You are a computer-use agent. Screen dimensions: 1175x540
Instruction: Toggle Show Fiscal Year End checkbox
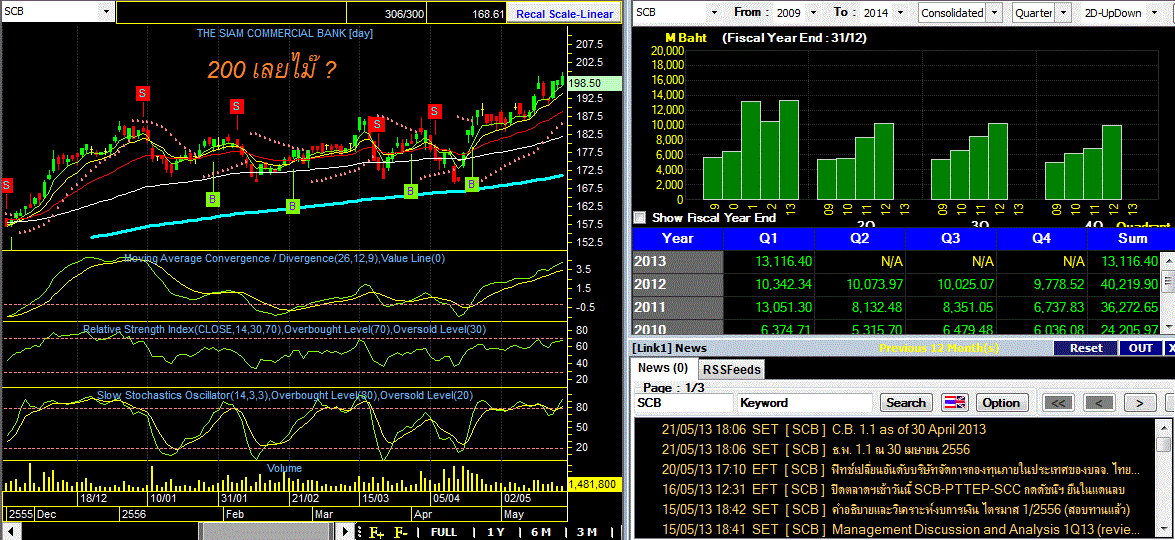point(639,218)
